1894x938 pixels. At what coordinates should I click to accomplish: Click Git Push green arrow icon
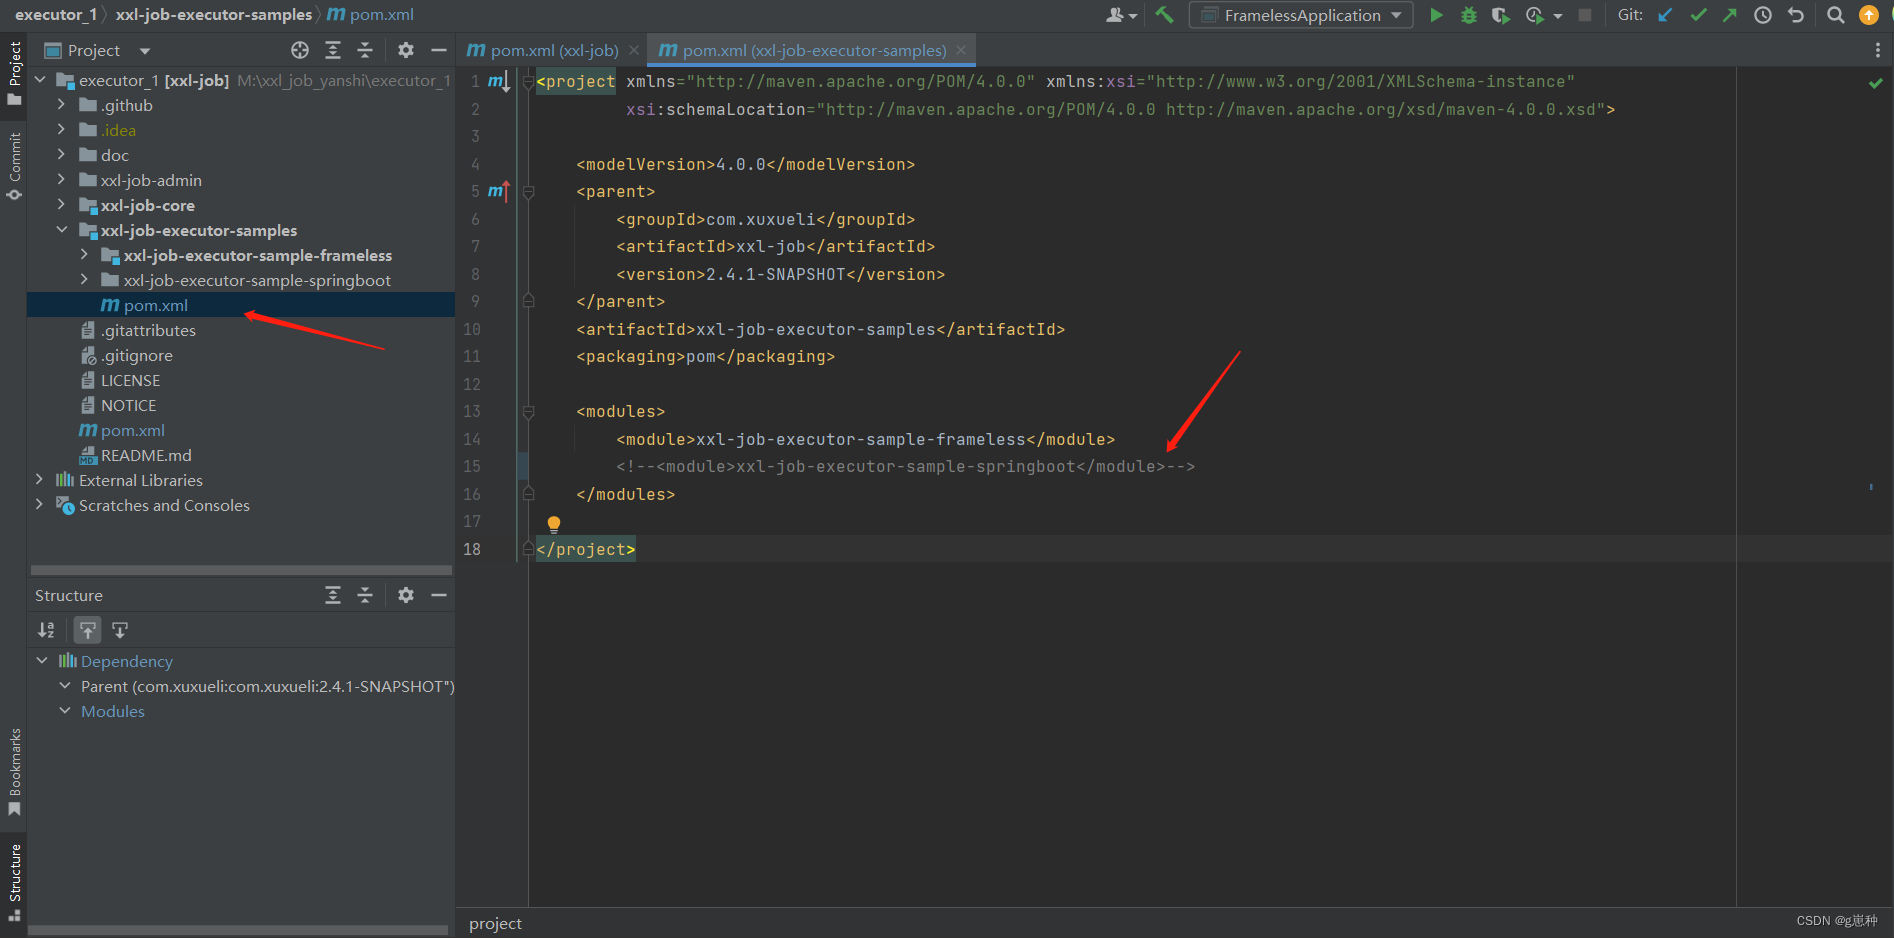[x=1730, y=15]
